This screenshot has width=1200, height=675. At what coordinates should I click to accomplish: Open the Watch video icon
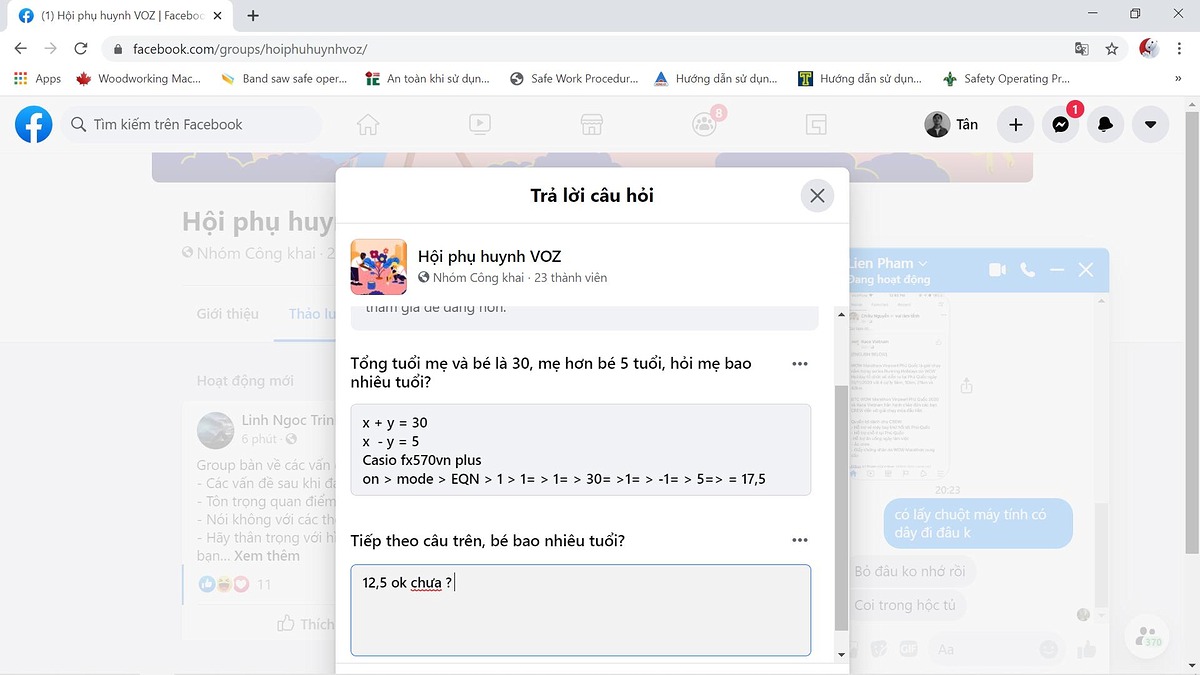[x=479, y=124]
